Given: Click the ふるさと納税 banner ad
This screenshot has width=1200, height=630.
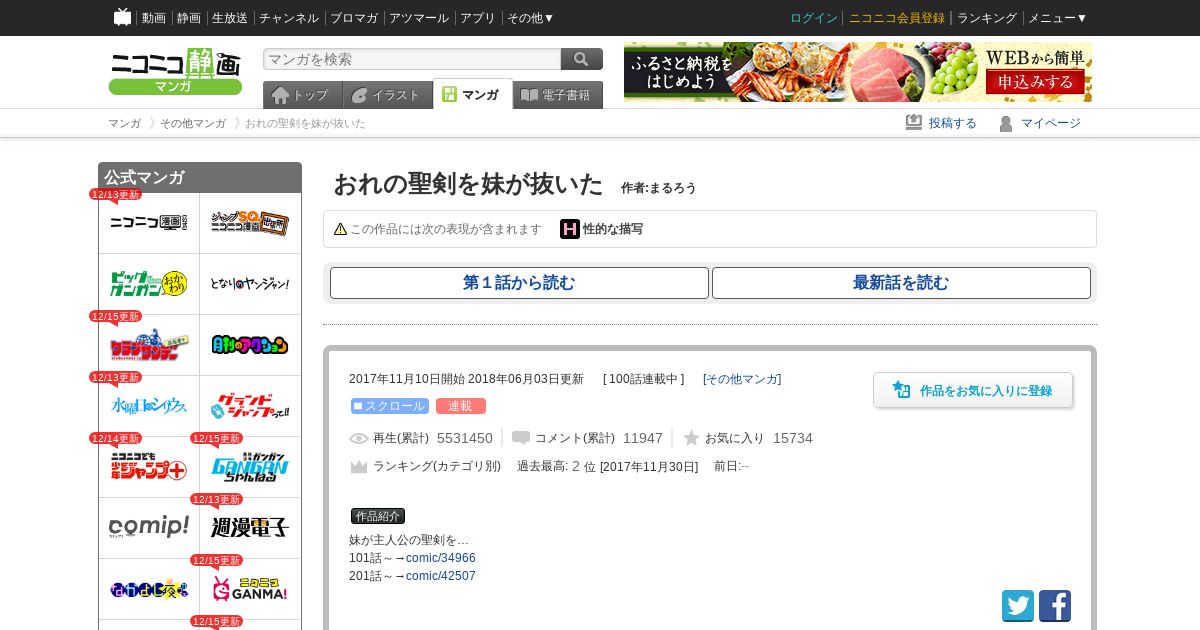Looking at the screenshot, I should tap(858, 72).
